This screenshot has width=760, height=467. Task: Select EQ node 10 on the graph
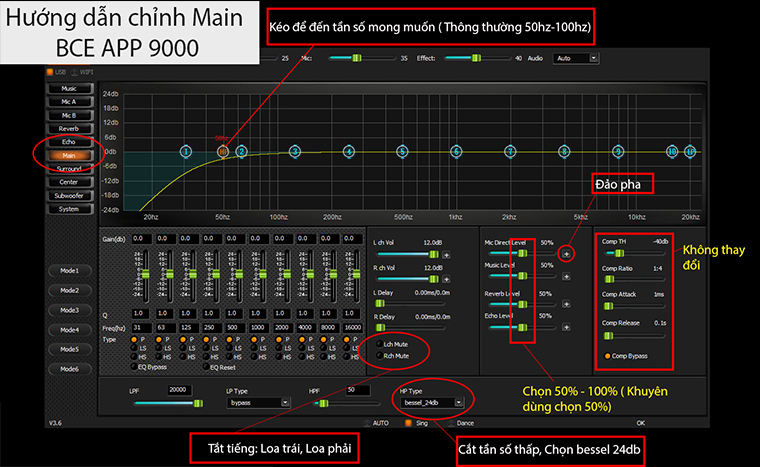(671, 152)
